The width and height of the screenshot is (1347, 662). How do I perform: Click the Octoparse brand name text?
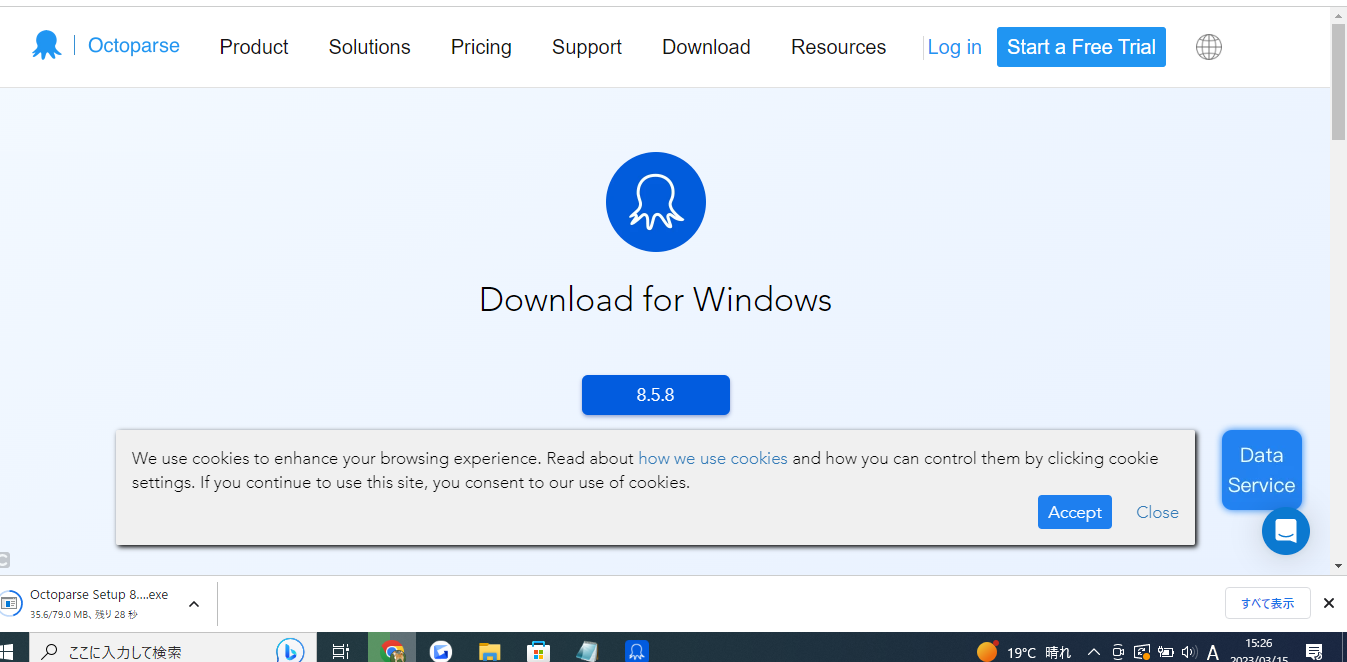tap(134, 45)
